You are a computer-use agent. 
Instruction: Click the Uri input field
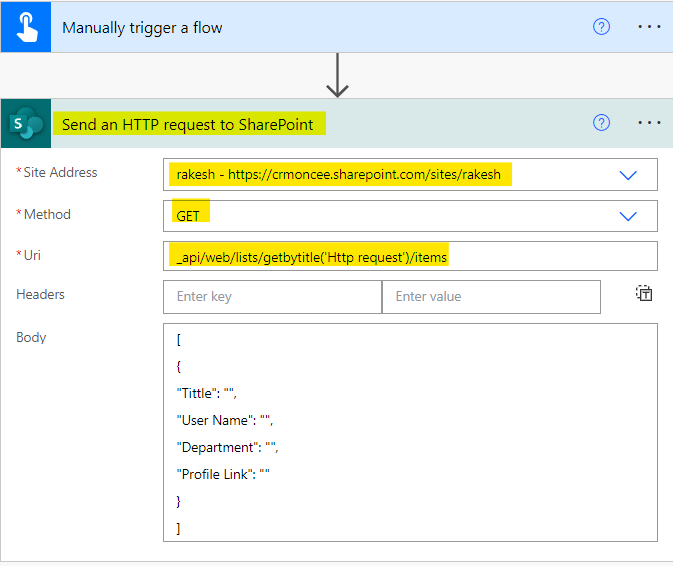(x=410, y=256)
